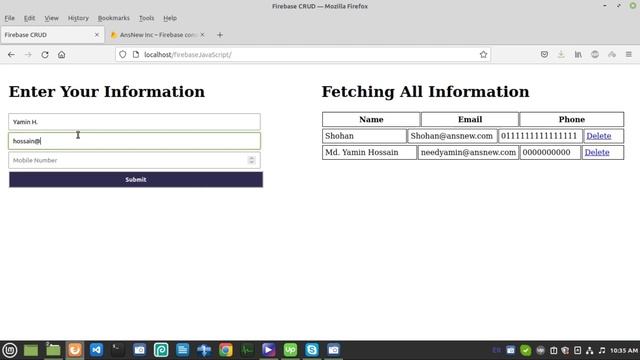
Task: Open the Library icon in the toolbar
Action: pos(578,54)
